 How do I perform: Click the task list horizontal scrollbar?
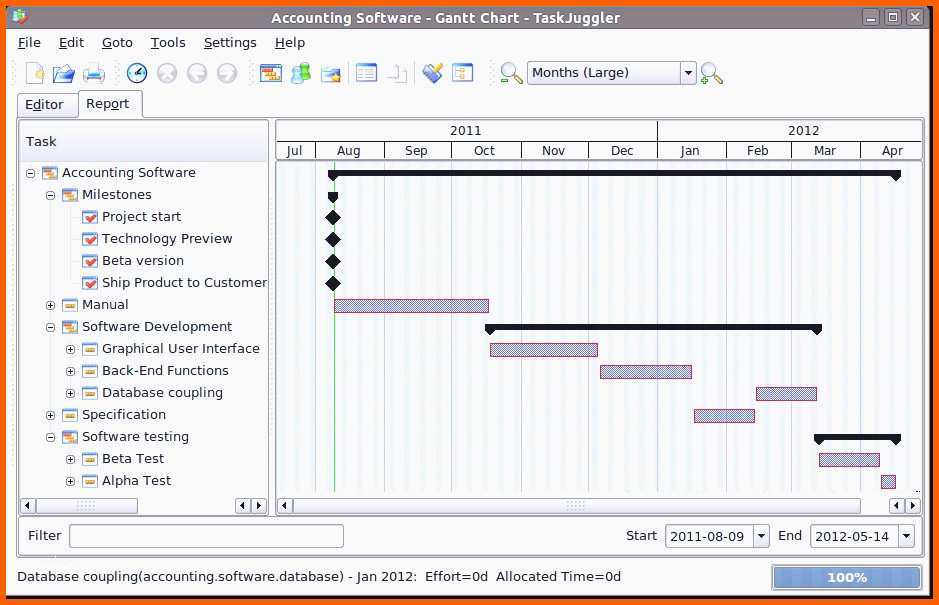pos(87,506)
